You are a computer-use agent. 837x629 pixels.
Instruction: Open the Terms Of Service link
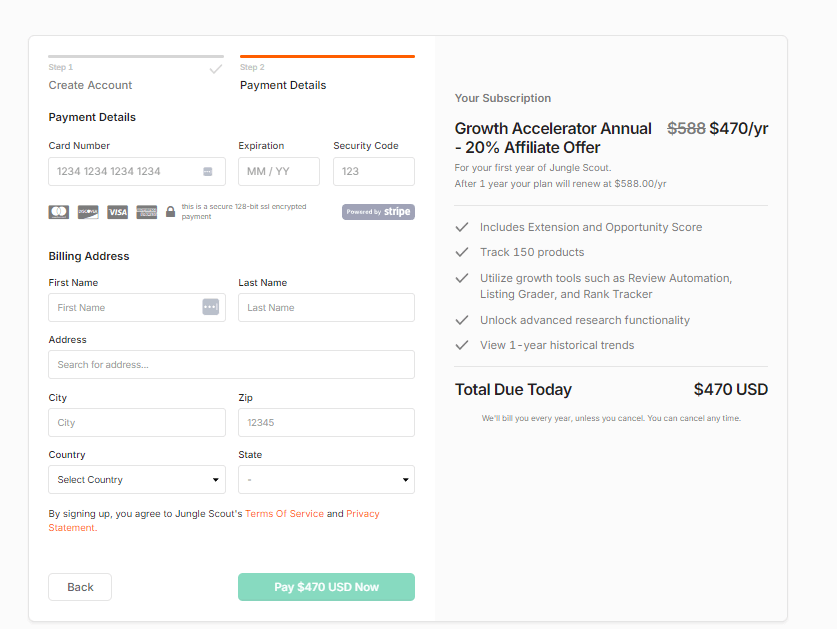click(285, 514)
